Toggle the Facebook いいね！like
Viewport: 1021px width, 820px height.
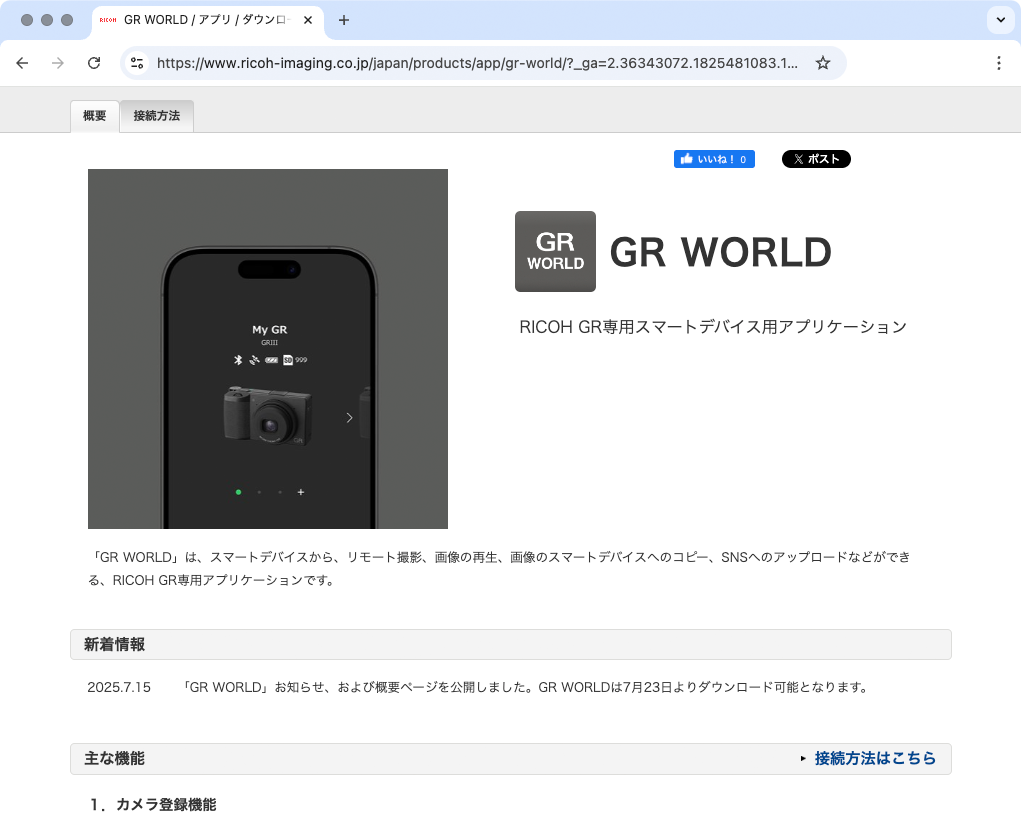pos(714,158)
